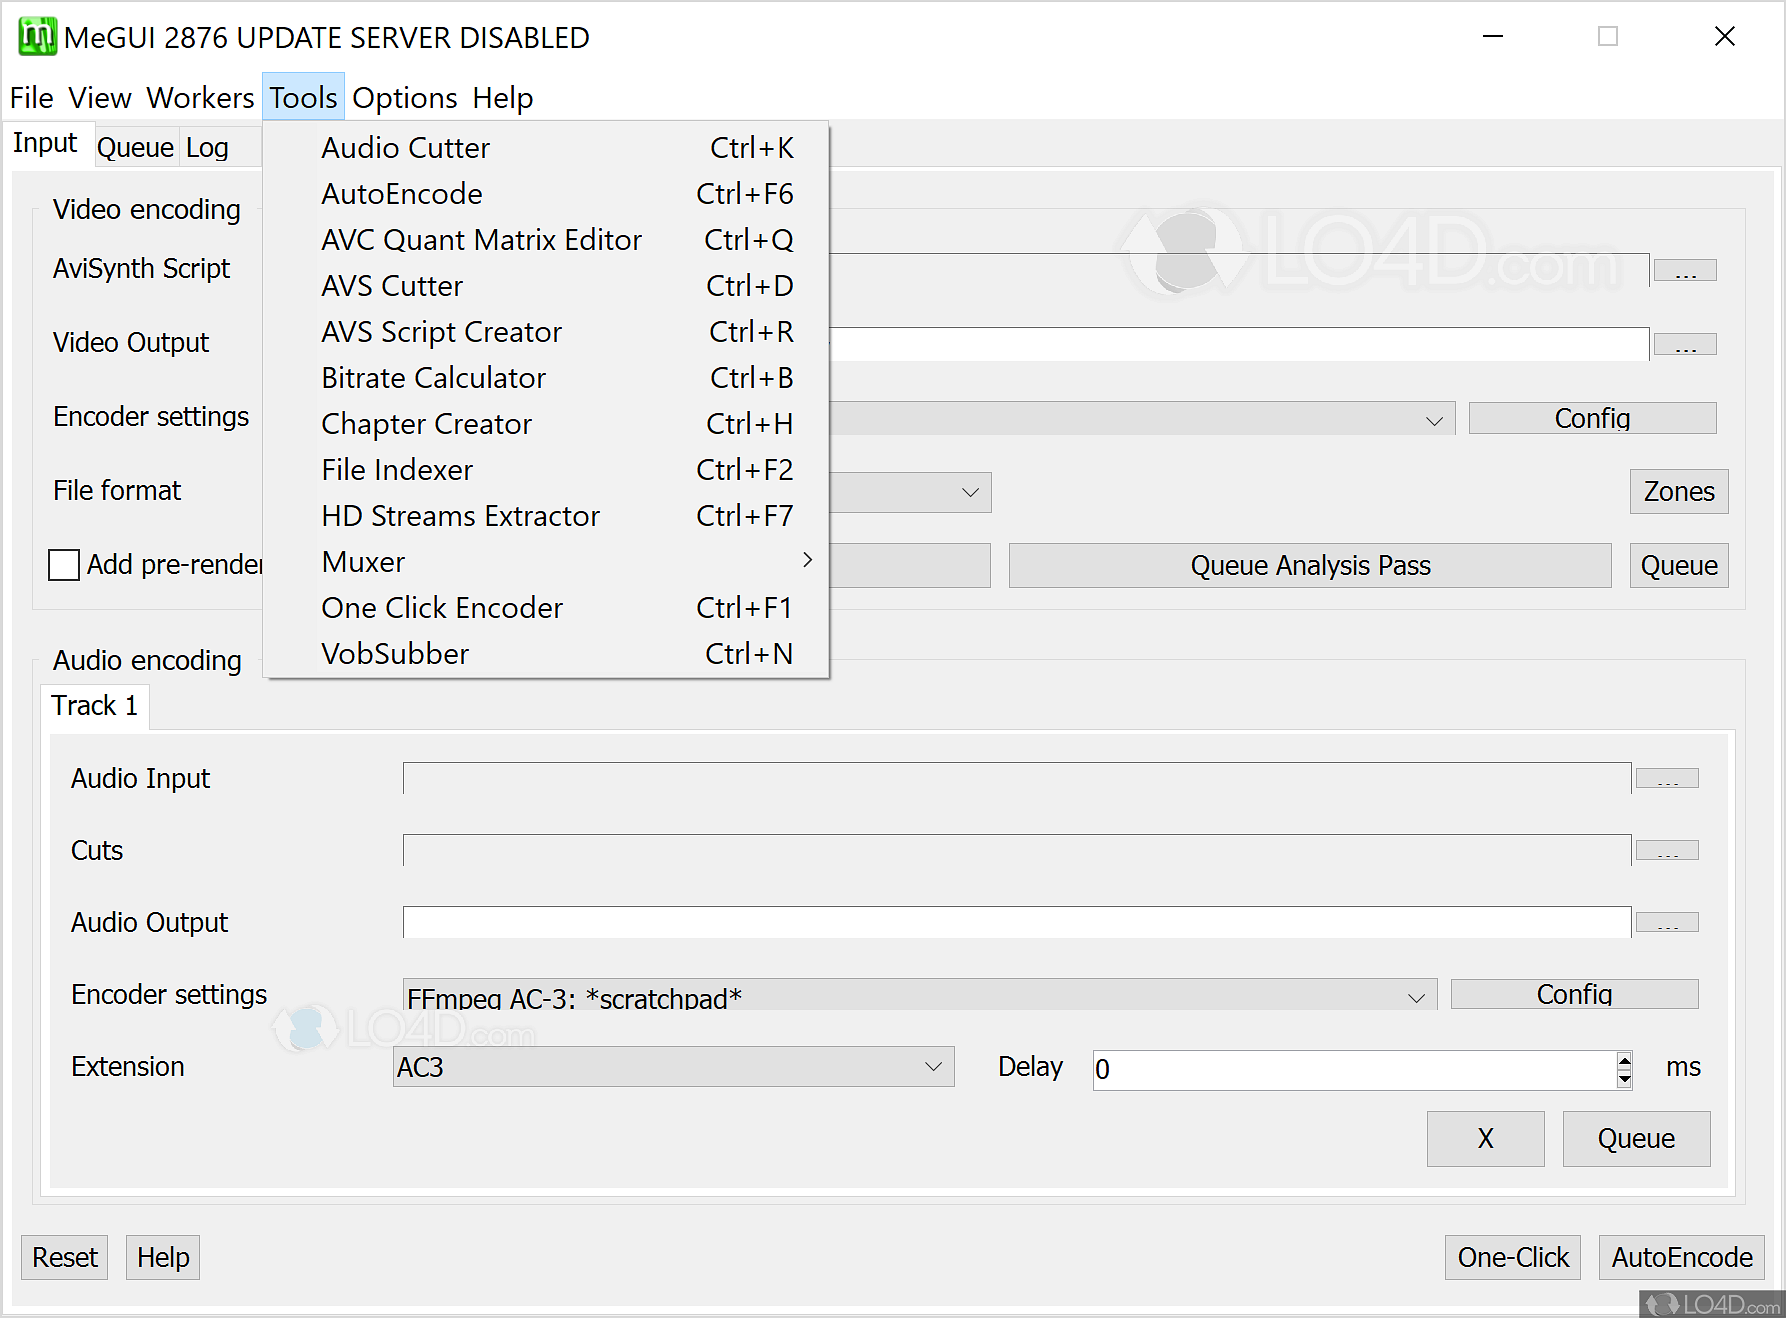Switch to the Queue tab
This screenshot has width=1786, height=1318.
[135, 146]
